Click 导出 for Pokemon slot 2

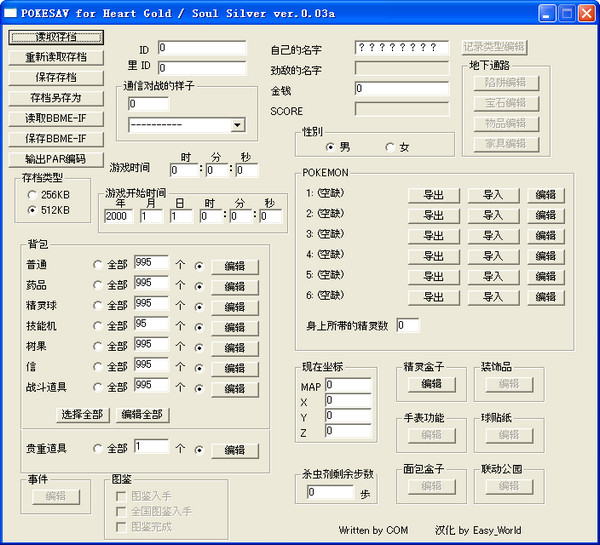(x=434, y=215)
